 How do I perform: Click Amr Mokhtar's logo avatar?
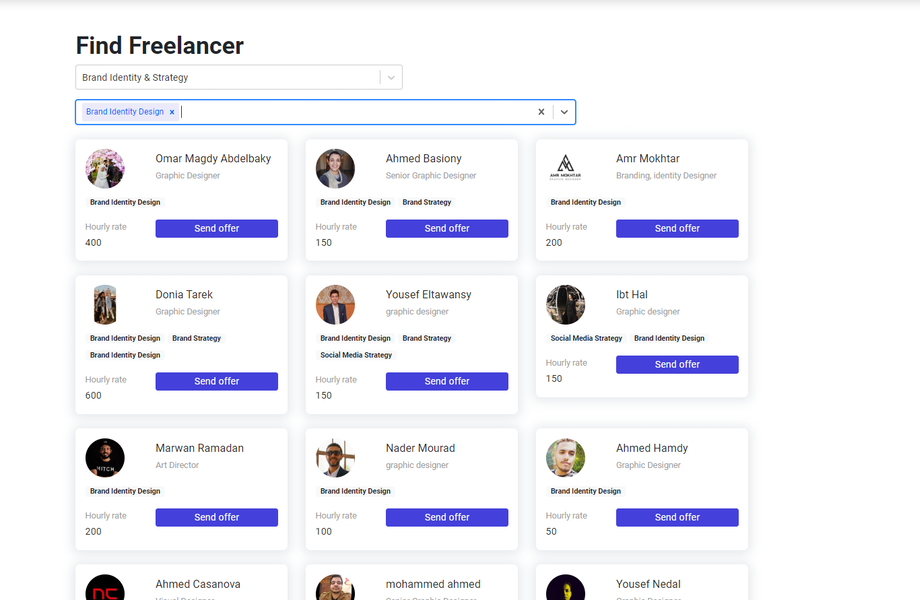point(565,169)
